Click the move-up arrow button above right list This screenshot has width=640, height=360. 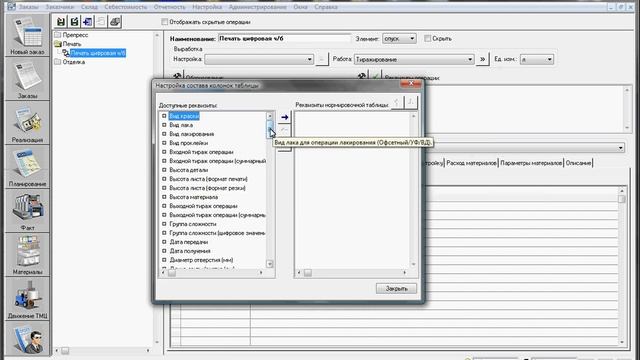(x=397, y=102)
